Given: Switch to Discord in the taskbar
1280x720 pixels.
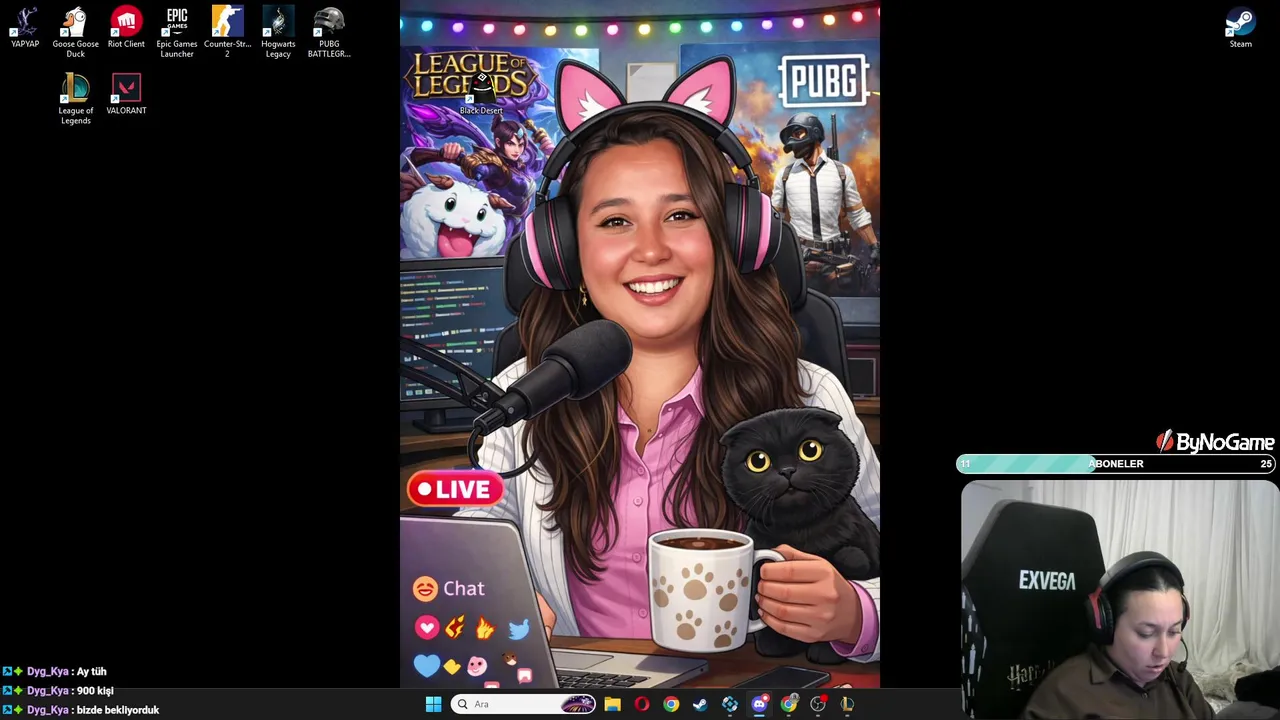Looking at the screenshot, I should tap(759, 704).
